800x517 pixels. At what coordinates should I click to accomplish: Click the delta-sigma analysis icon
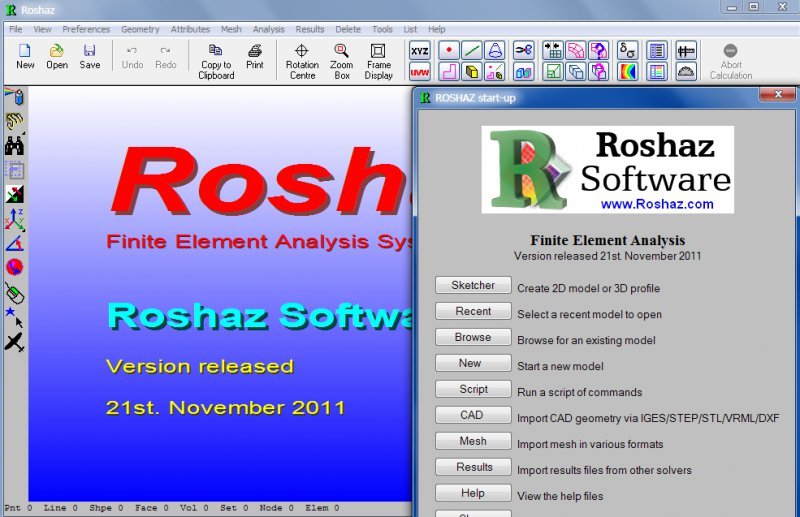coord(628,51)
